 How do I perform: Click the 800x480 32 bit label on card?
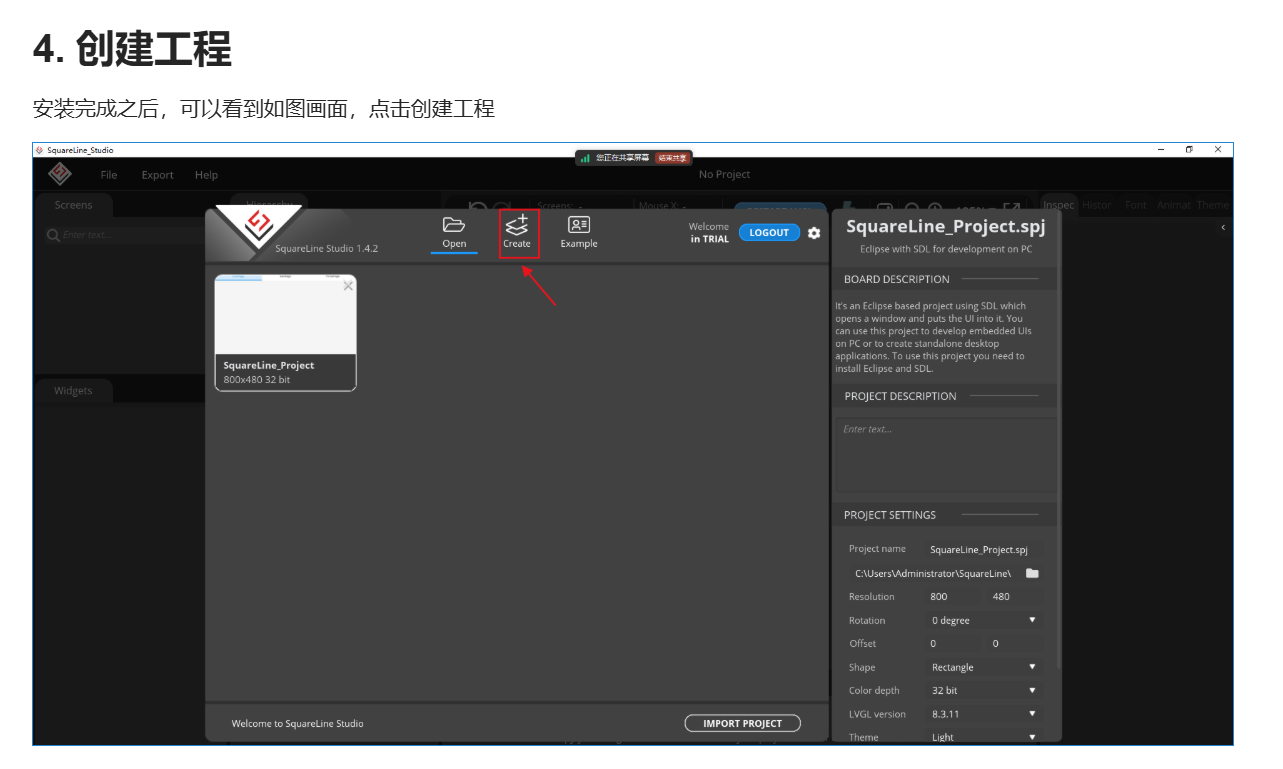[257, 380]
